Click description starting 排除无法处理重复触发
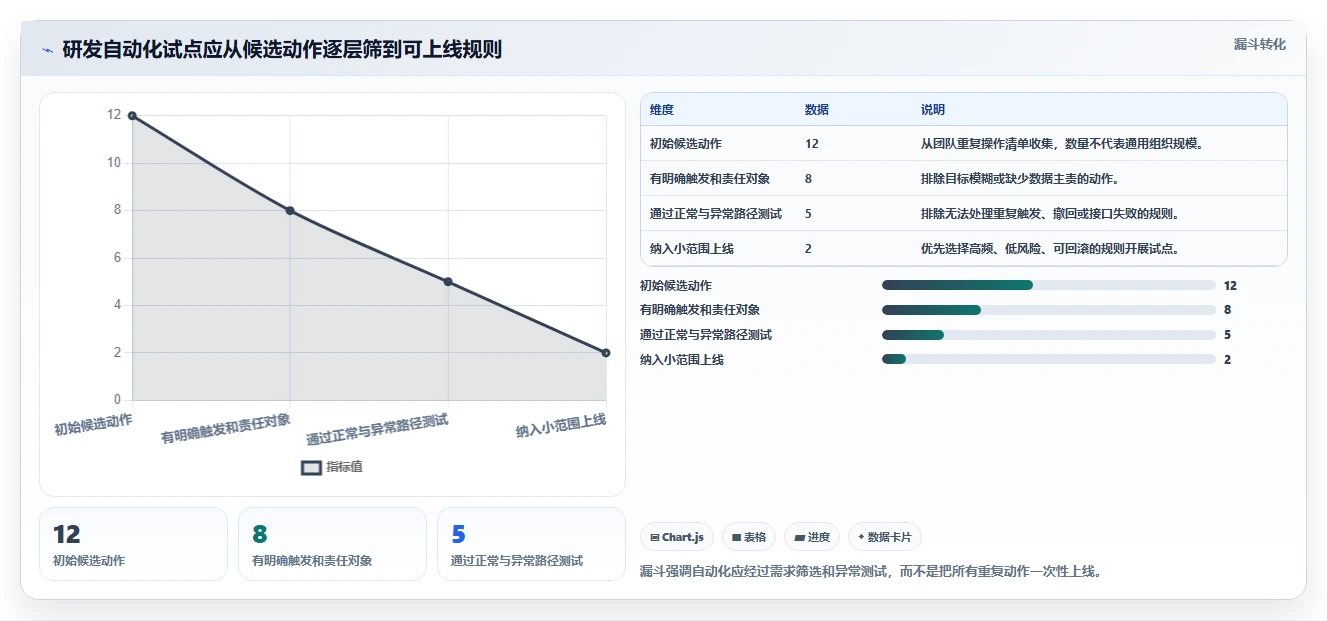 click(x=1050, y=214)
